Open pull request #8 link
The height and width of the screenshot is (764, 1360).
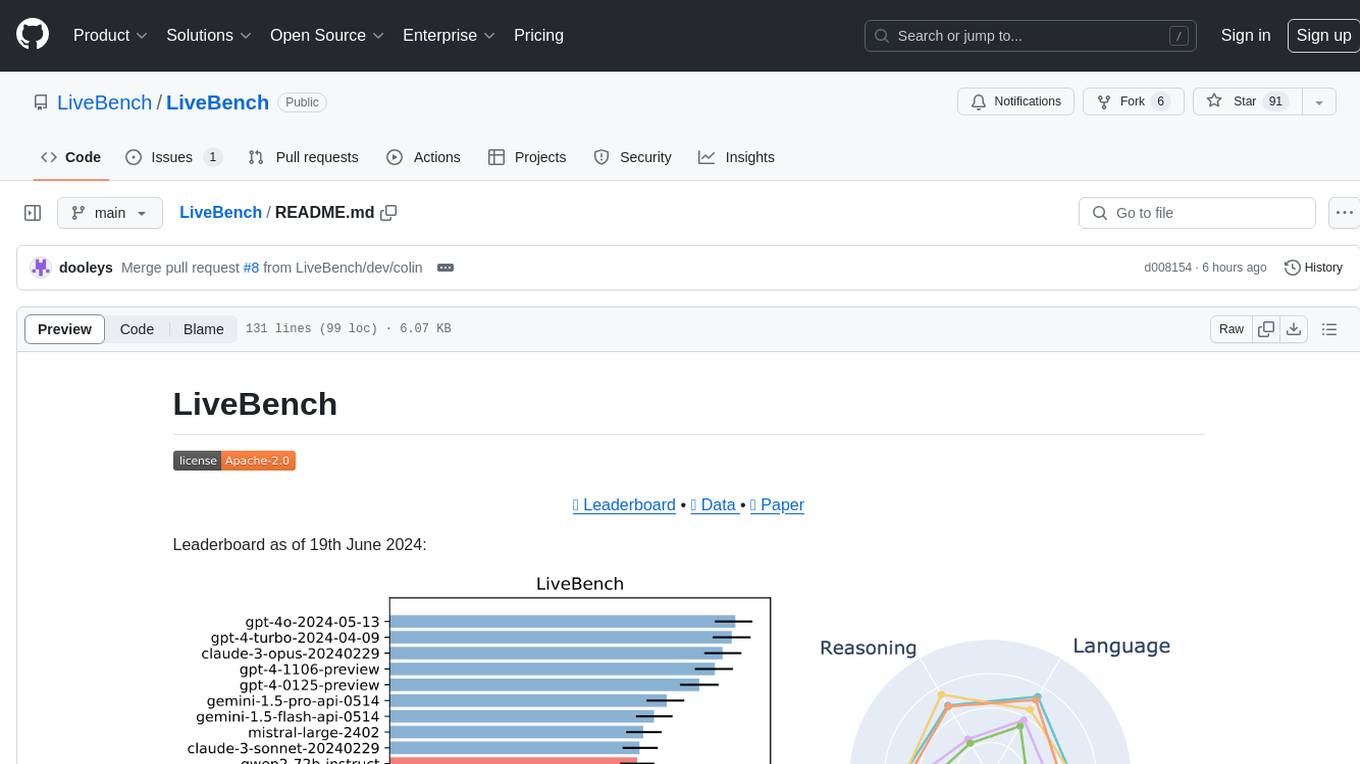click(251, 267)
